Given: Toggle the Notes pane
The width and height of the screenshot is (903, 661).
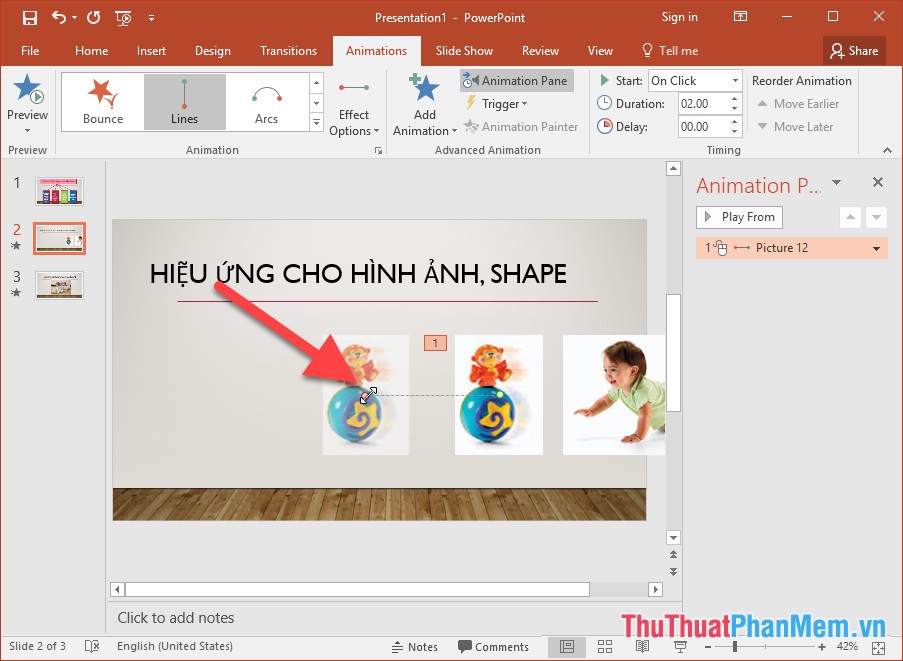Looking at the screenshot, I should (415, 647).
